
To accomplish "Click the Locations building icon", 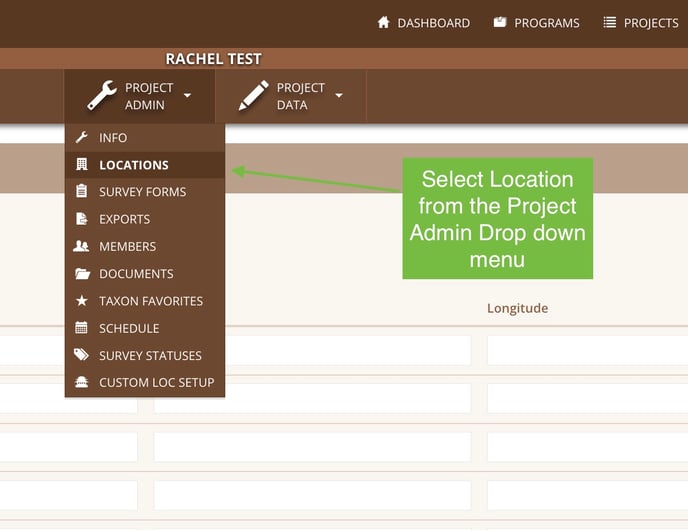I will [x=82, y=165].
